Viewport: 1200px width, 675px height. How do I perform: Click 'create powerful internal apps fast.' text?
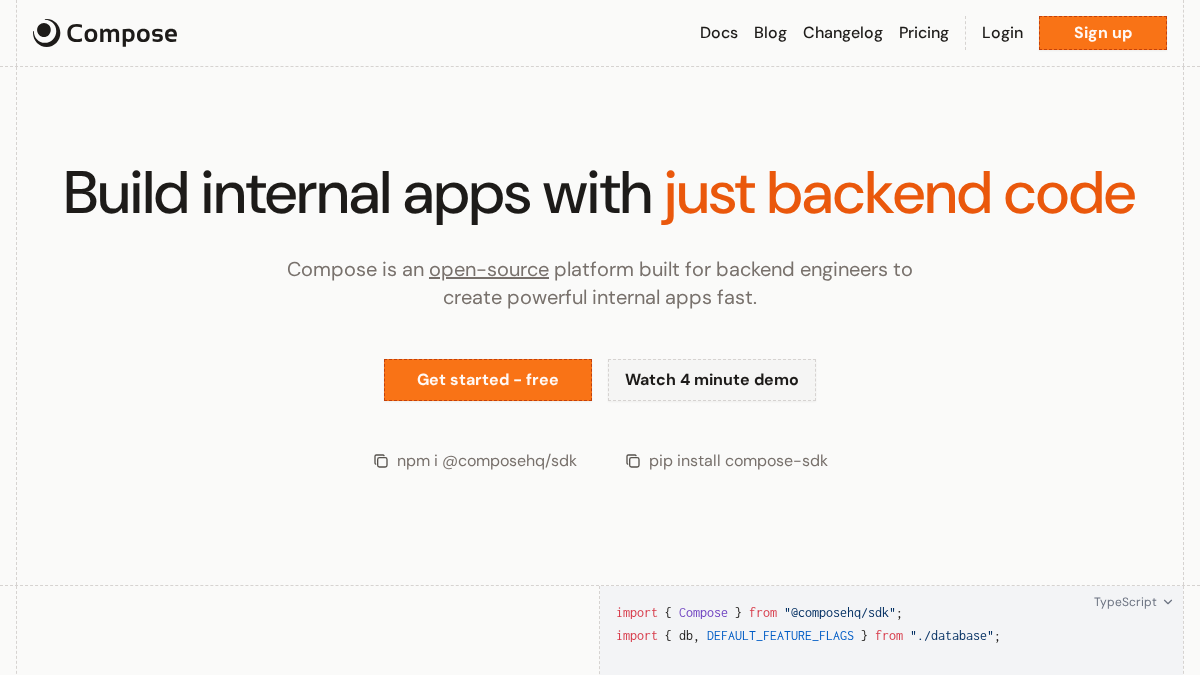[600, 298]
